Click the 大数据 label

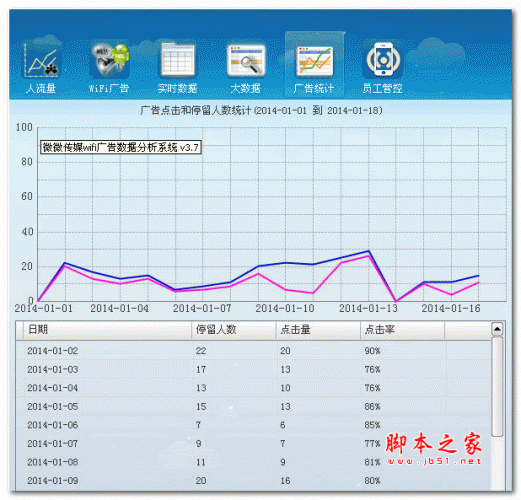(x=245, y=88)
